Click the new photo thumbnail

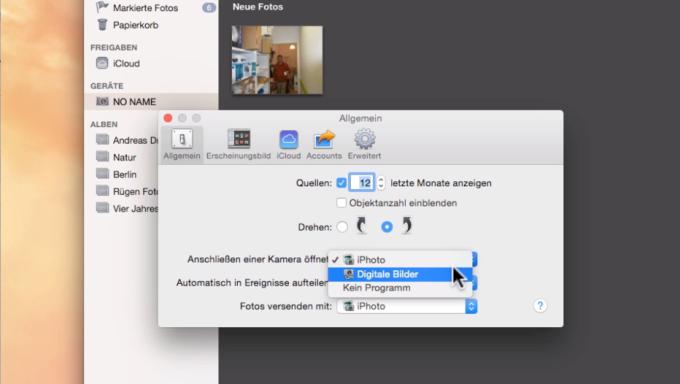point(277,60)
